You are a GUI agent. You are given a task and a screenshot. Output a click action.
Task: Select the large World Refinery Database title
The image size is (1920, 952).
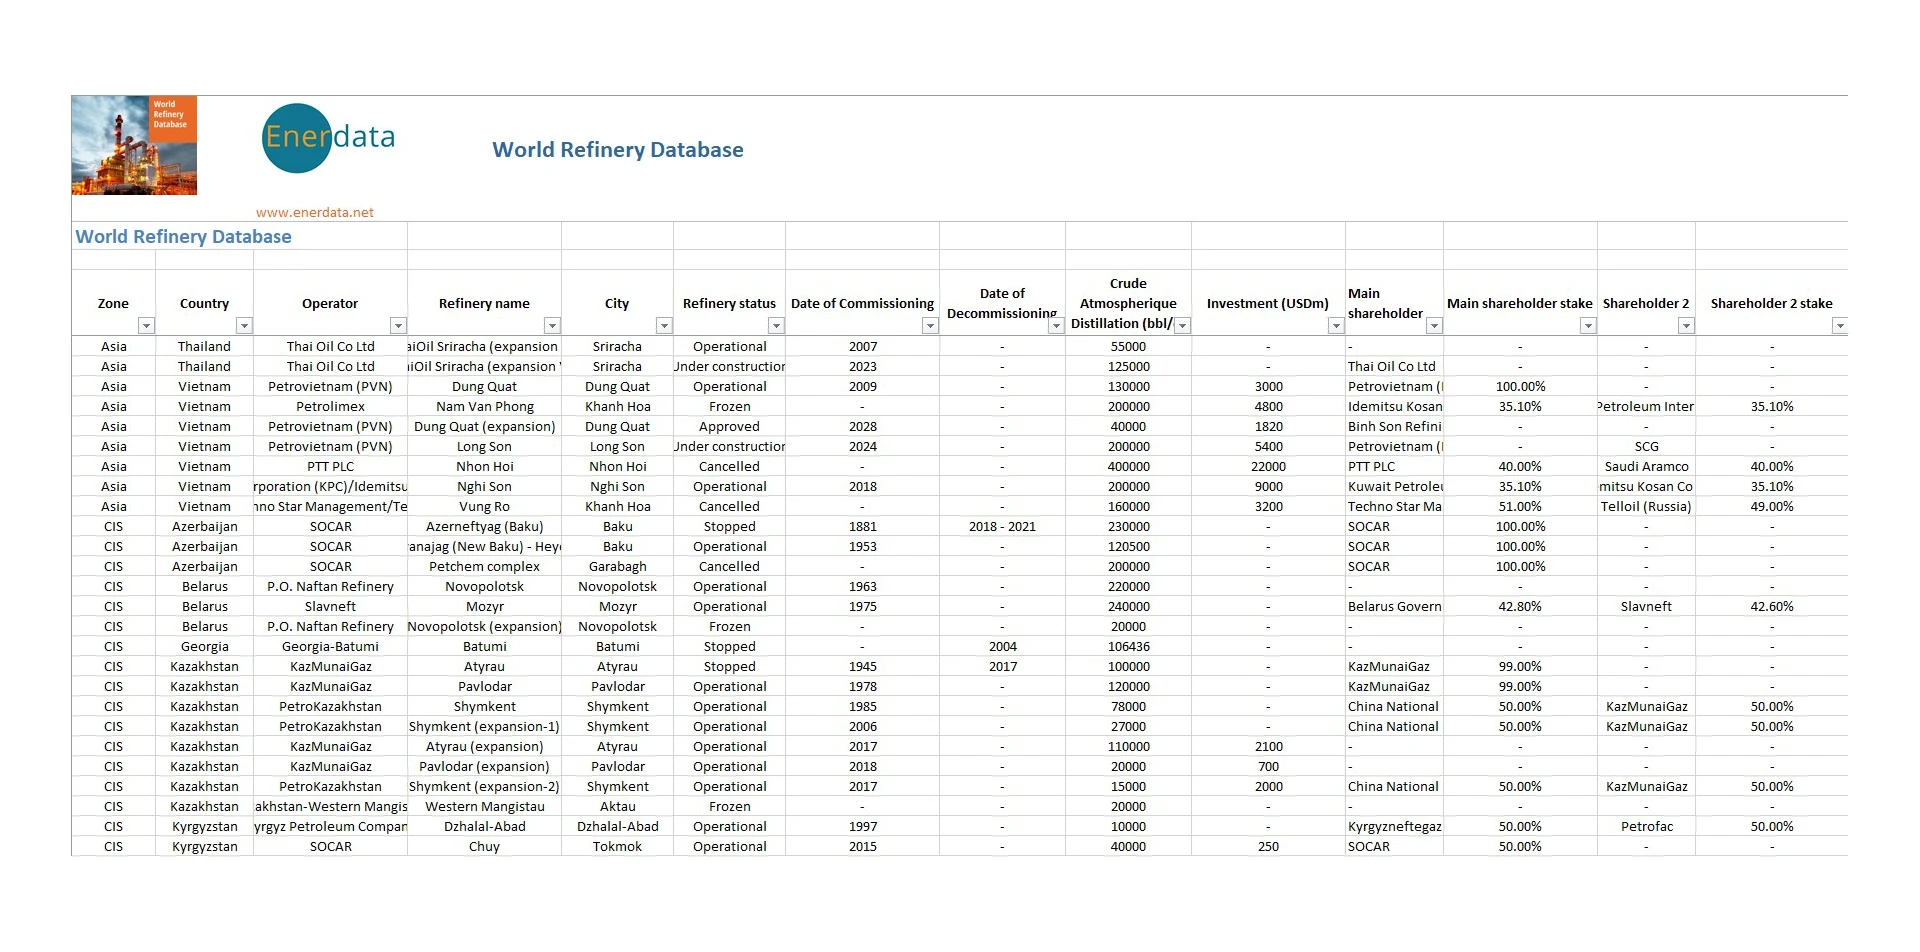click(x=618, y=150)
